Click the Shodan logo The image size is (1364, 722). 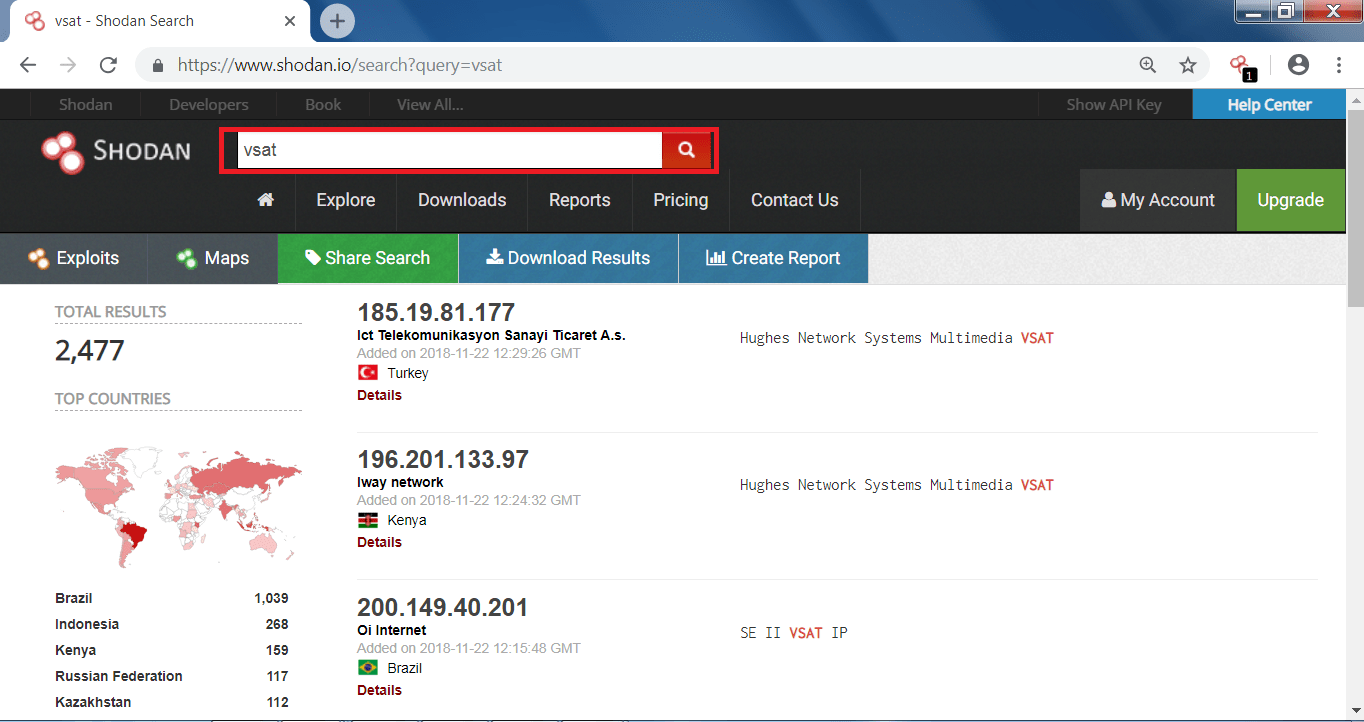coord(116,151)
